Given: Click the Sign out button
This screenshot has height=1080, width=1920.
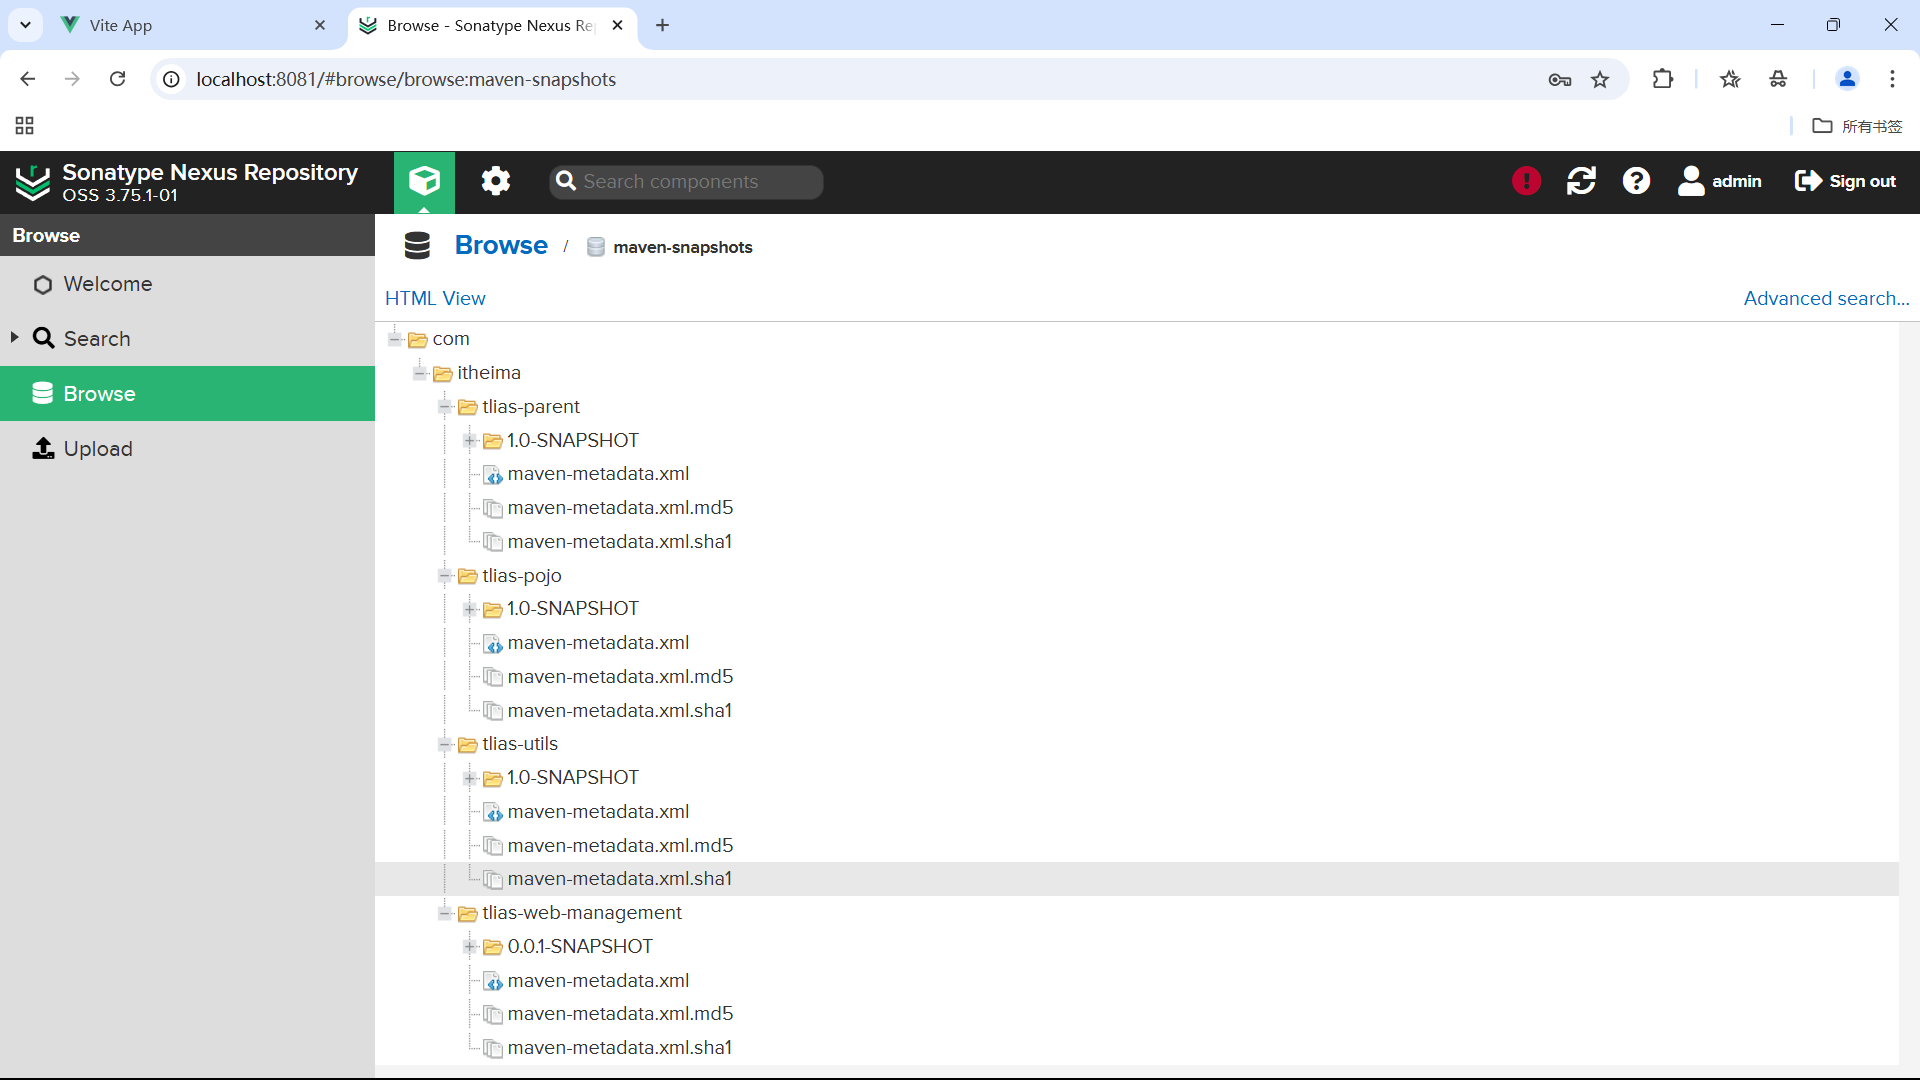Looking at the screenshot, I should coord(1845,181).
